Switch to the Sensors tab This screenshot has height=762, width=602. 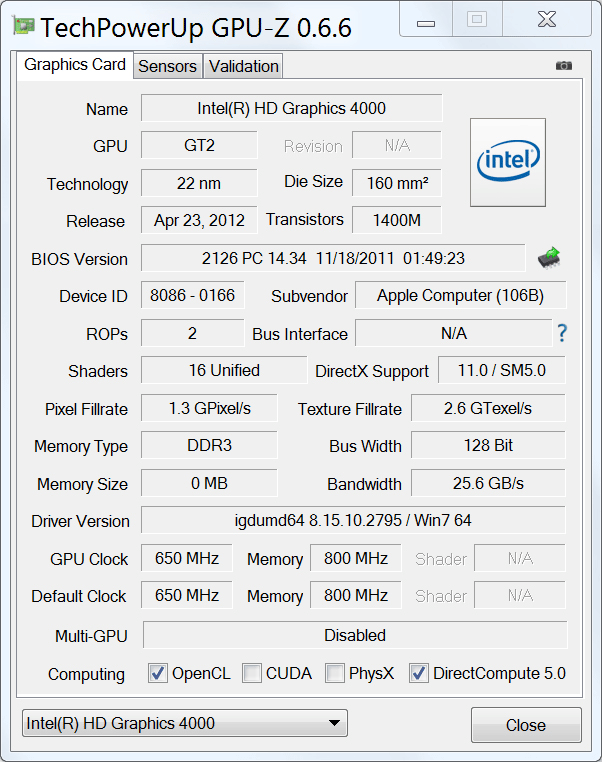click(168, 66)
